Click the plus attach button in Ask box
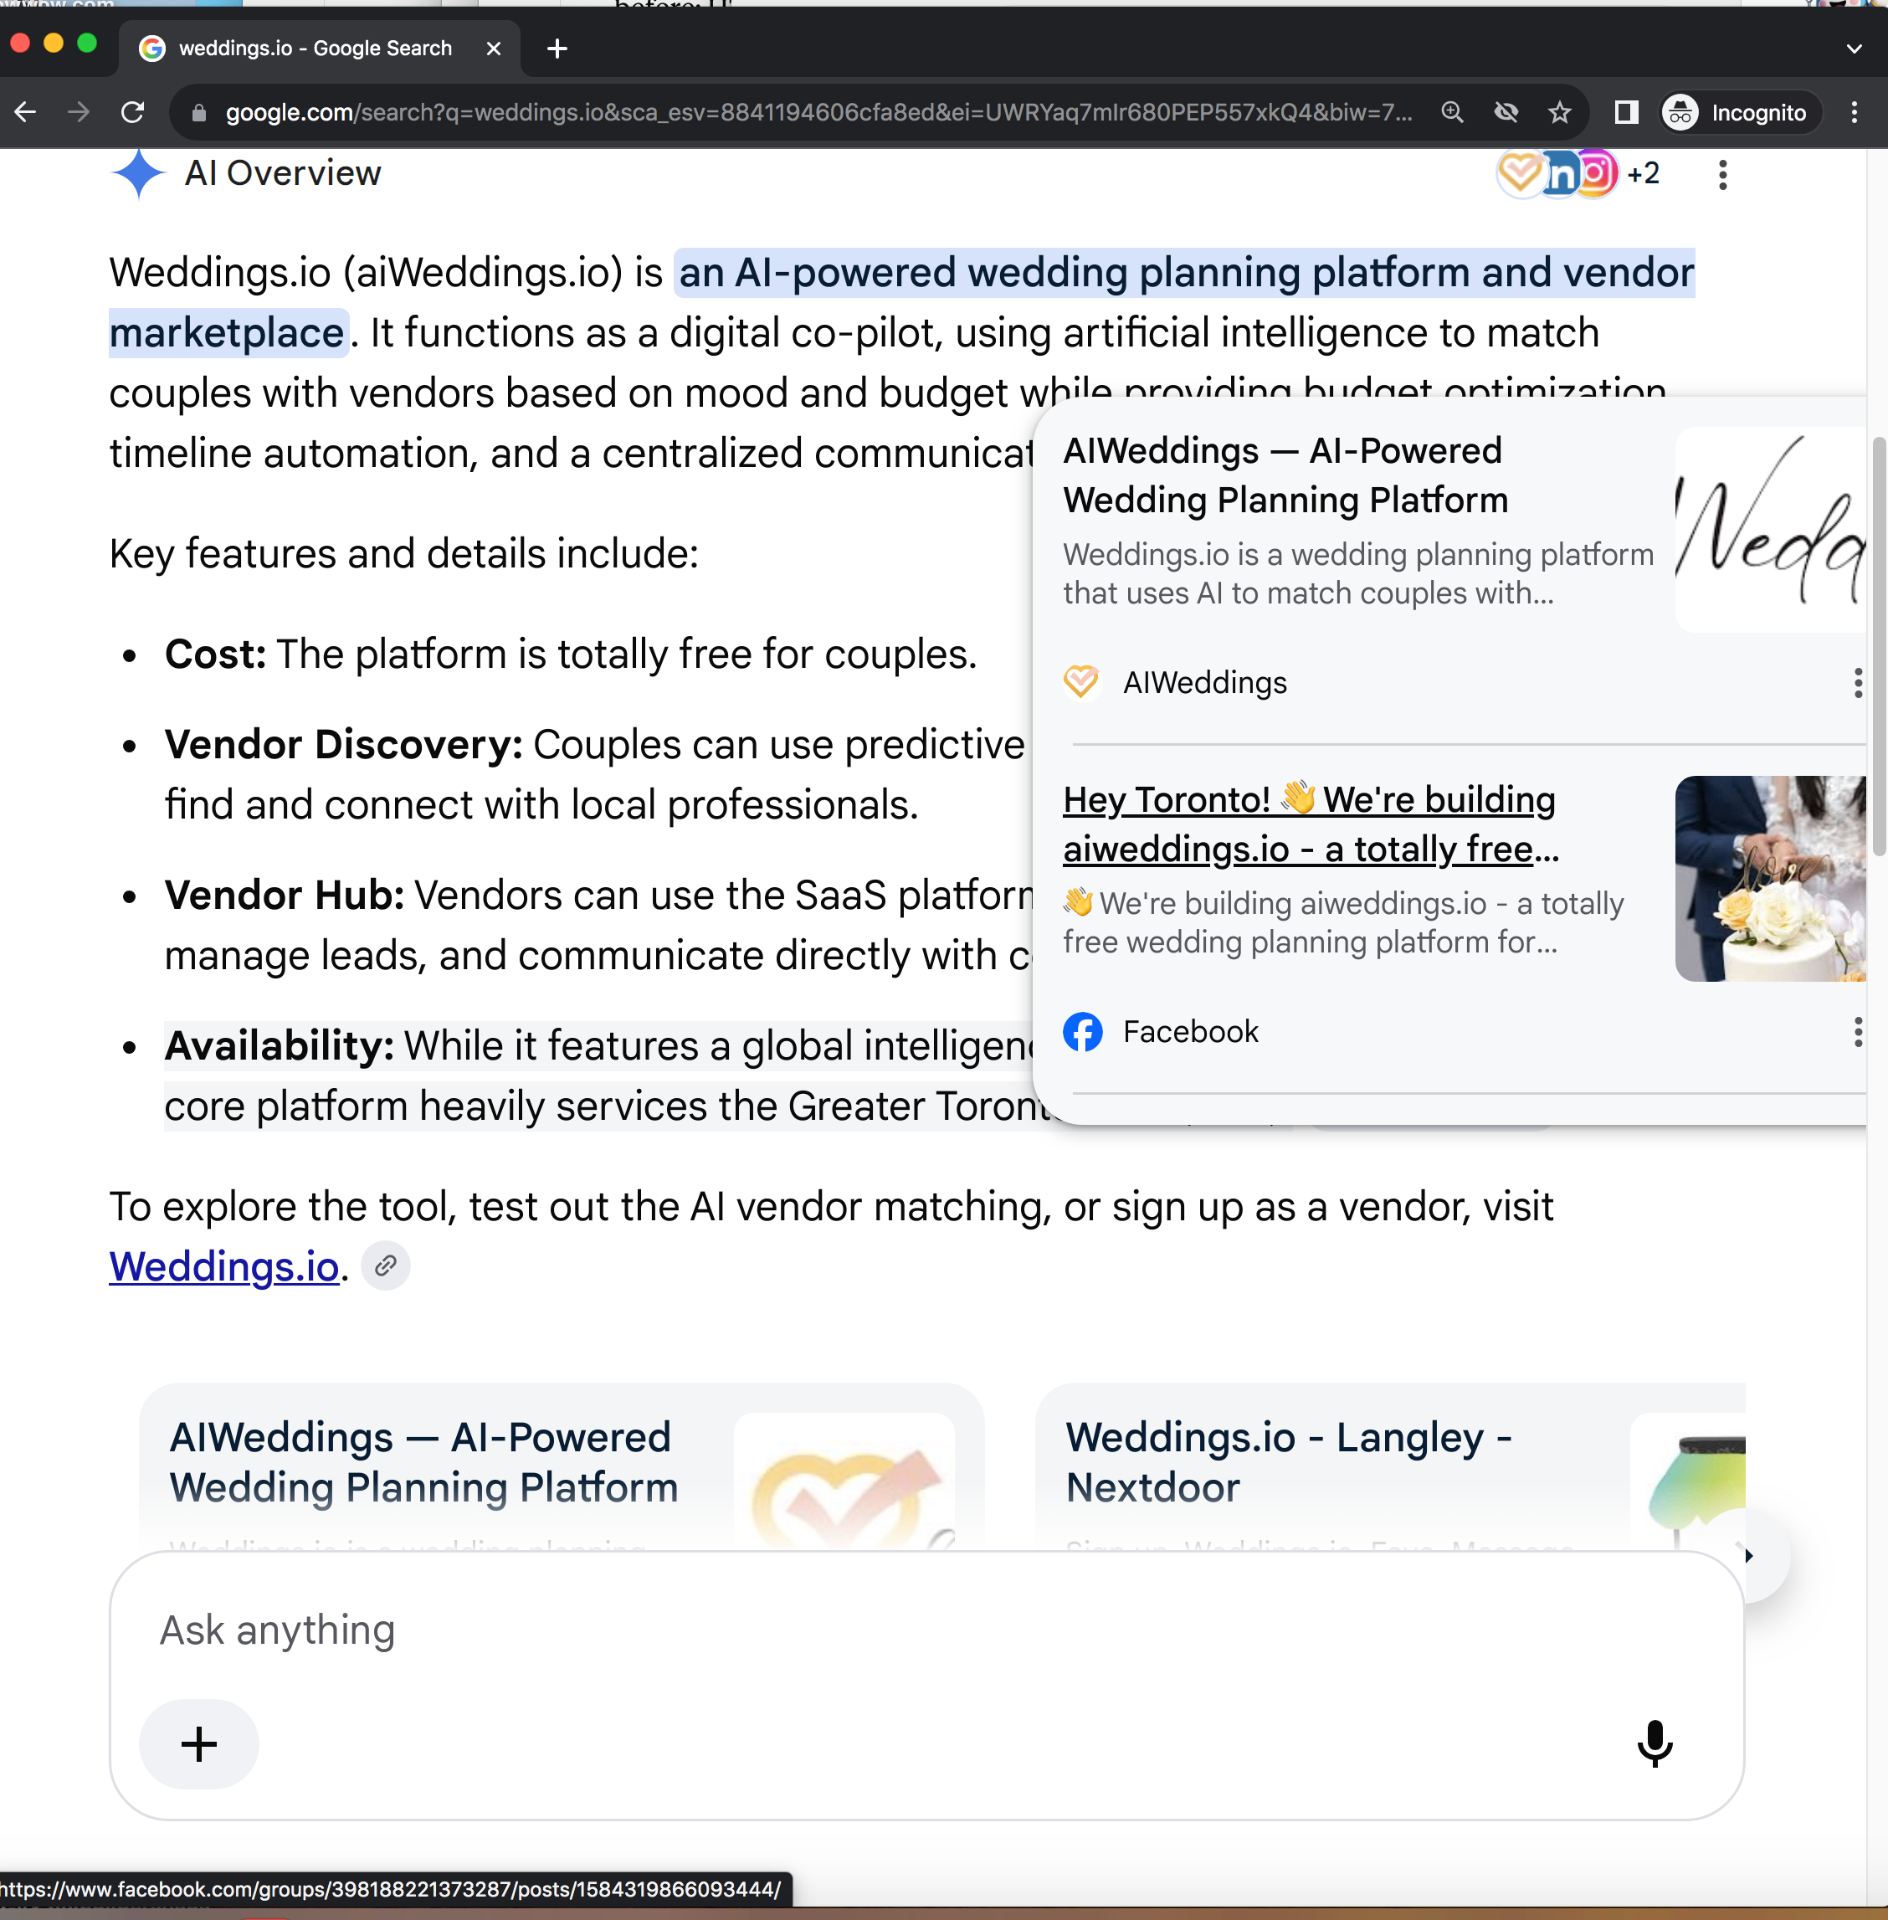Image resolution: width=1888 pixels, height=1920 pixels. pos(199,1744)
